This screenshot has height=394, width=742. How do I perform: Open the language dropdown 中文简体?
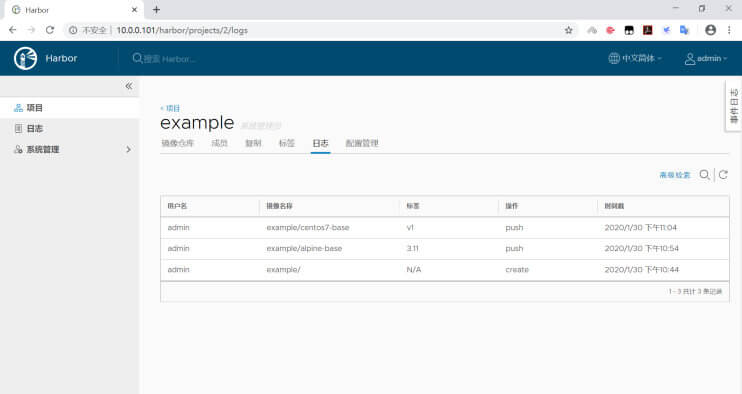[635, 58]
